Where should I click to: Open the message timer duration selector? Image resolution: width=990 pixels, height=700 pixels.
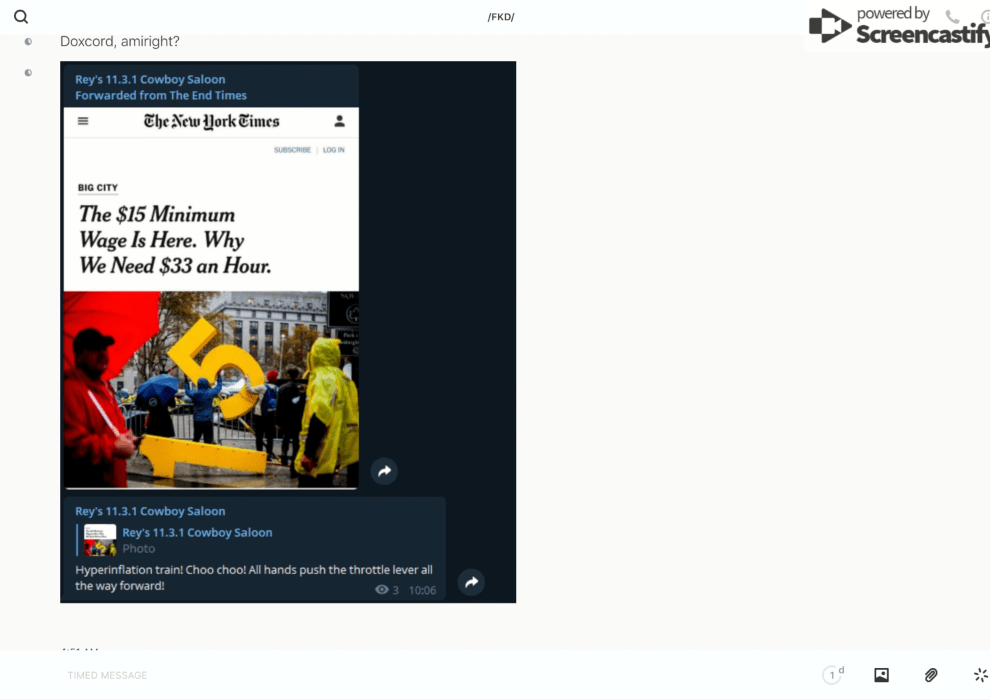(x=832, y=675)
